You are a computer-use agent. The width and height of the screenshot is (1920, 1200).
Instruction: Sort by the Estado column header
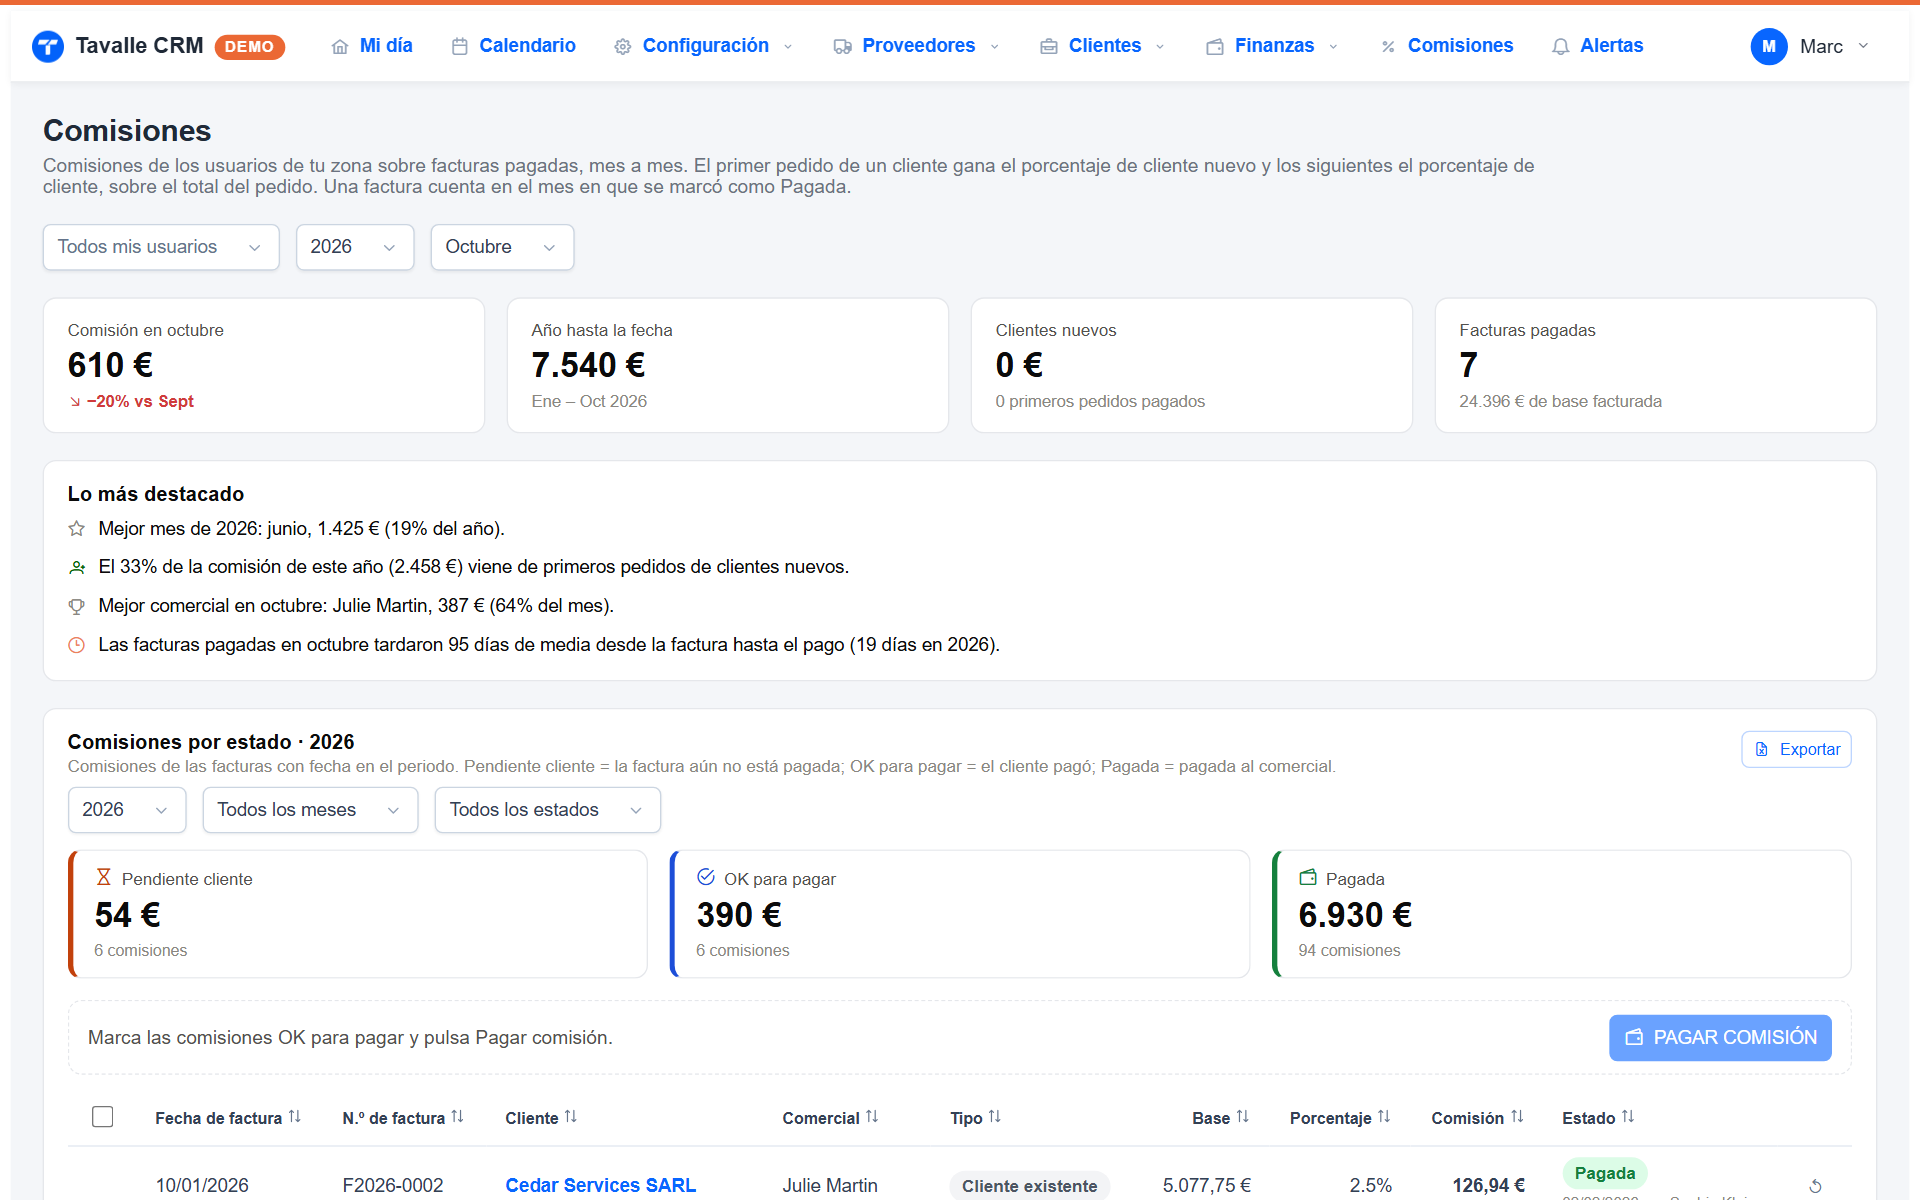click(x=1598, y=1118)
